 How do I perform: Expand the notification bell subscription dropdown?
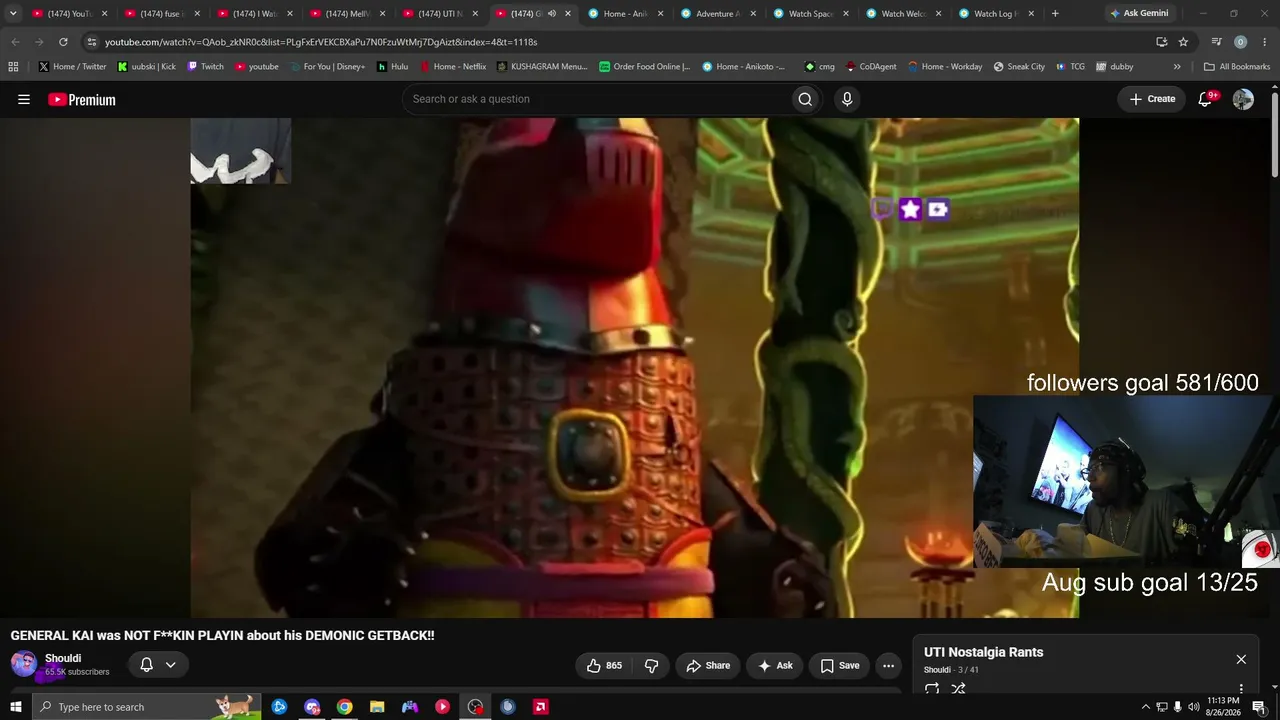171,665
